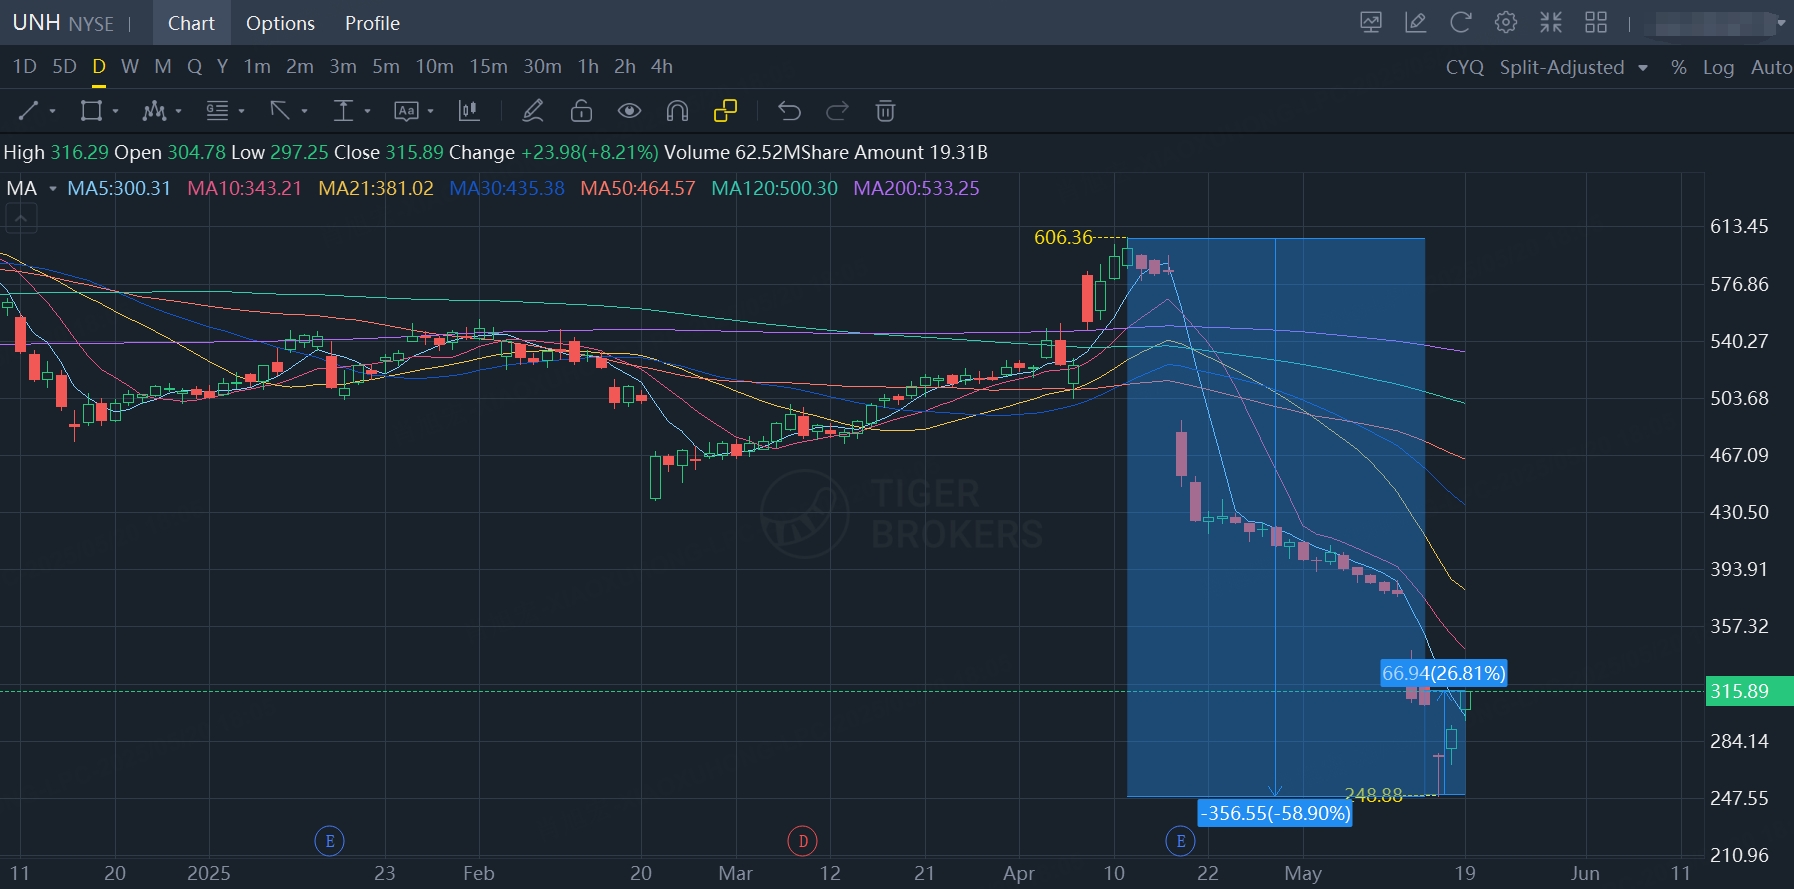Activate the price range measure tool
Image resolution: width=1794 pixels, height=889 pixels.
click(x=343, y=111)
